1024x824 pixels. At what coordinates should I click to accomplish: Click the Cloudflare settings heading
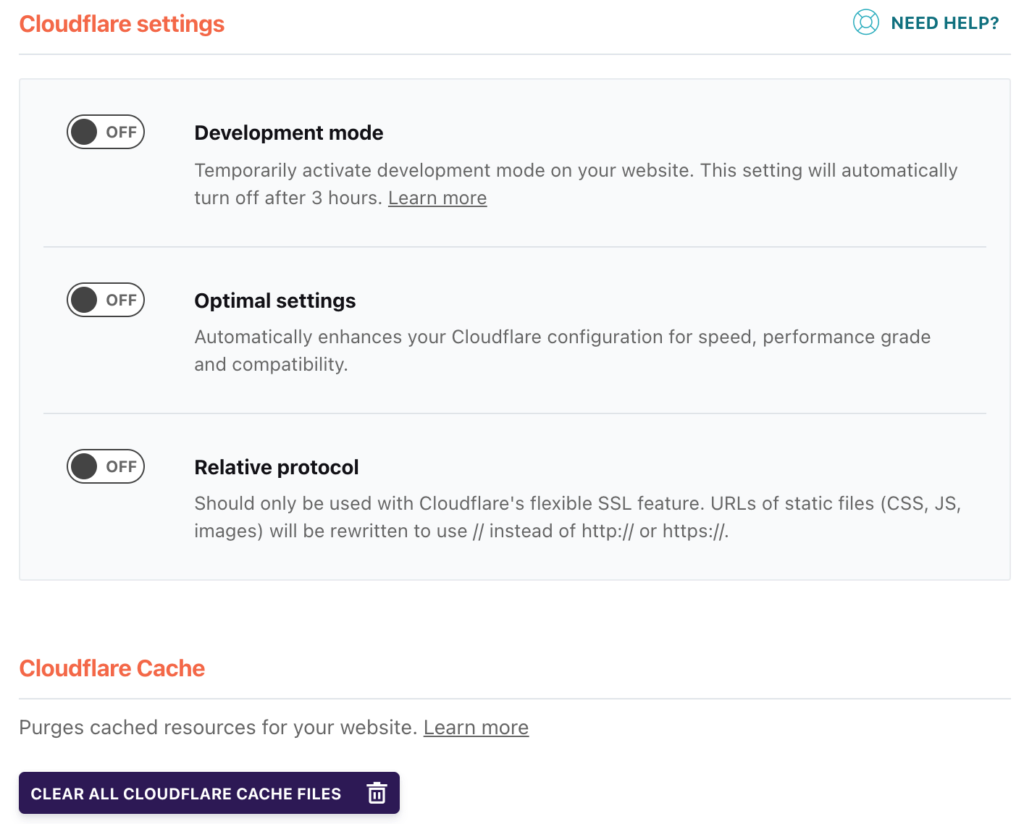(x=121, y=24)
